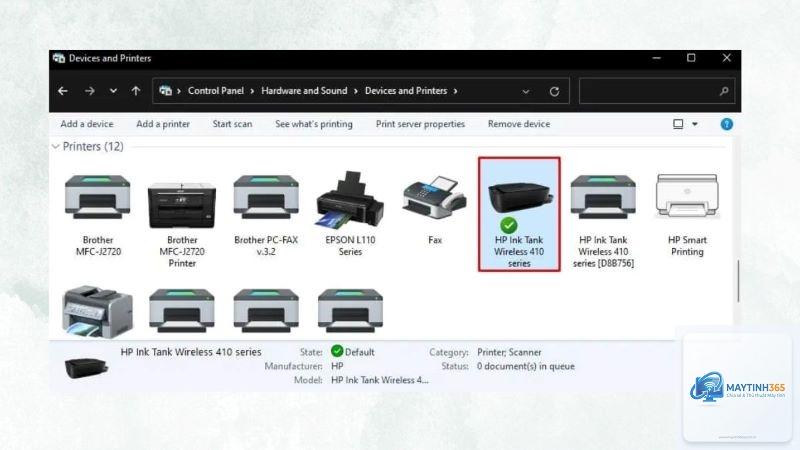The width and height of the screenshot is (800, 450).
Task: Select the EPSON L110 Series printer
Action: (x=350, y=199)
